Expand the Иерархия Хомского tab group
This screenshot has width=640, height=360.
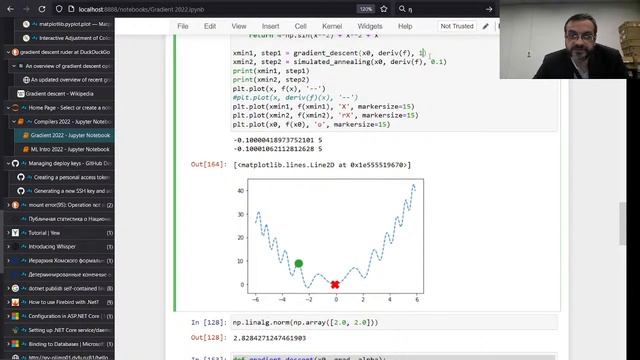8,260
